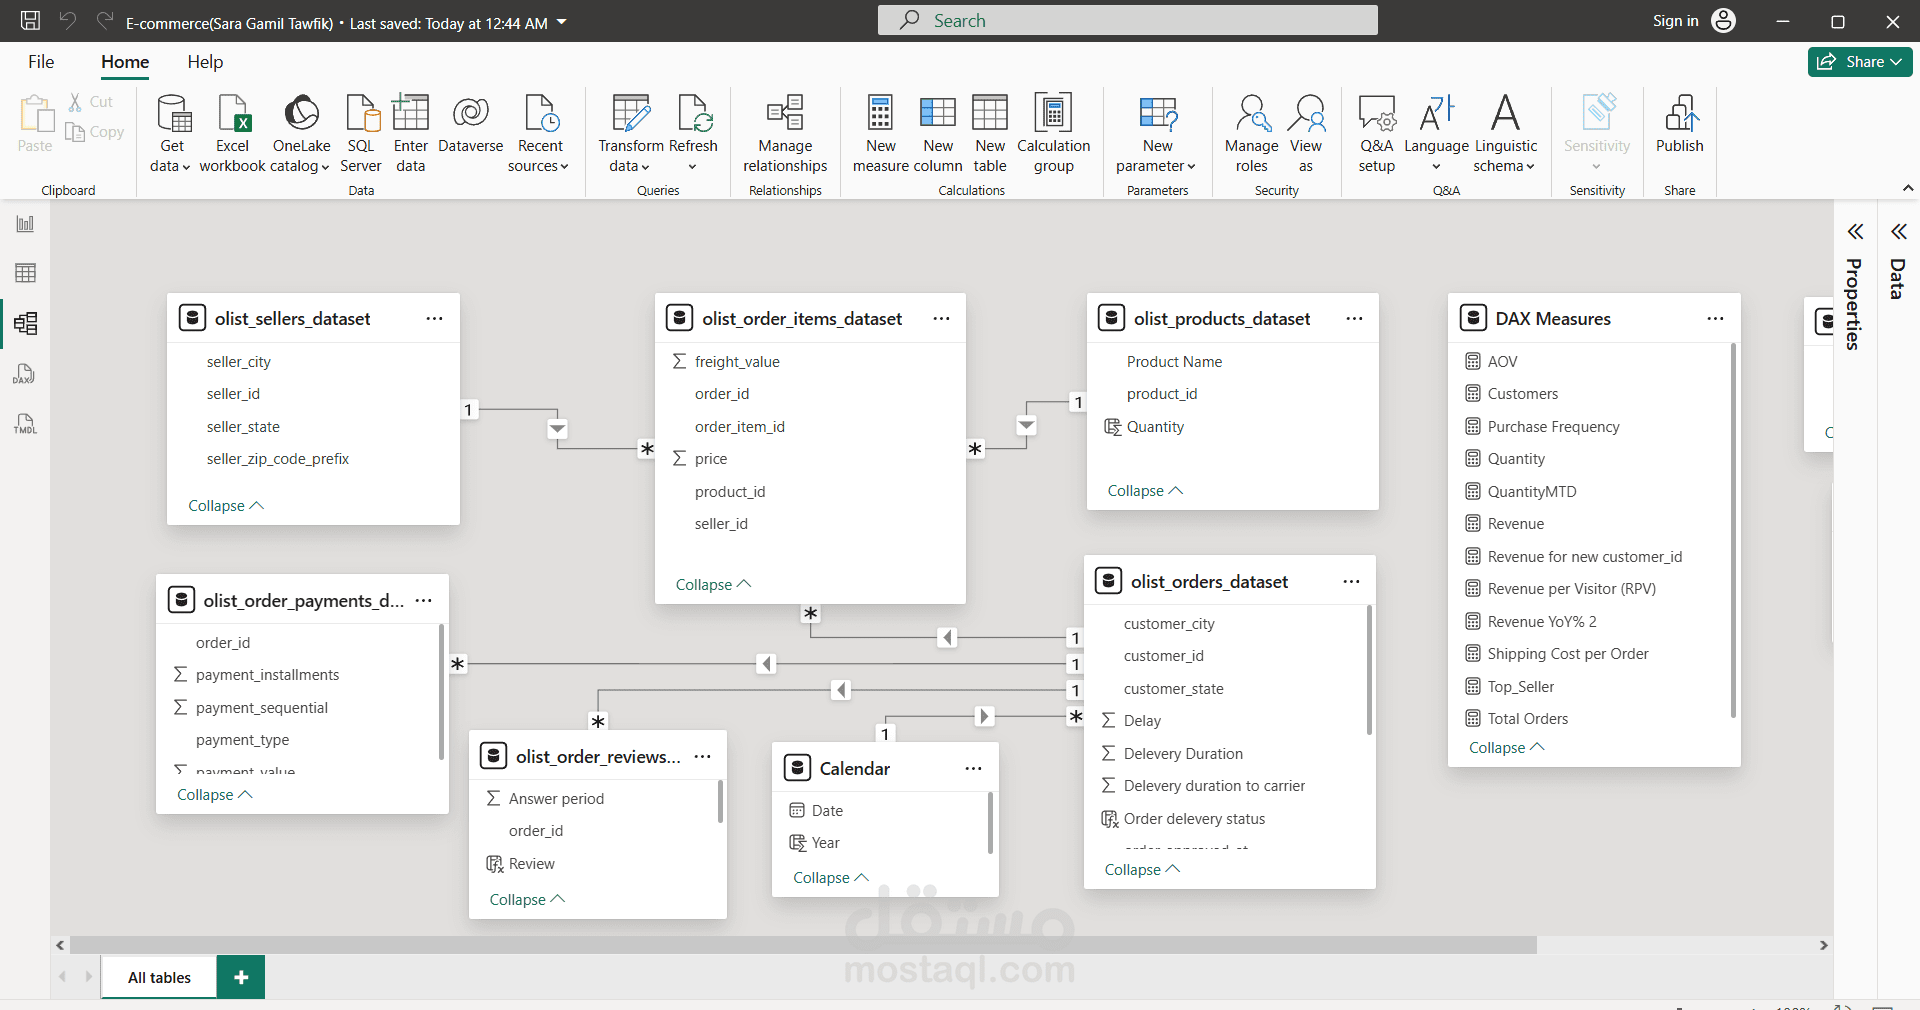Switch to Table view in sidebar
The width and height of the screenshot is (1920, 1010).
pyautogui.click(x=25, y=273)
